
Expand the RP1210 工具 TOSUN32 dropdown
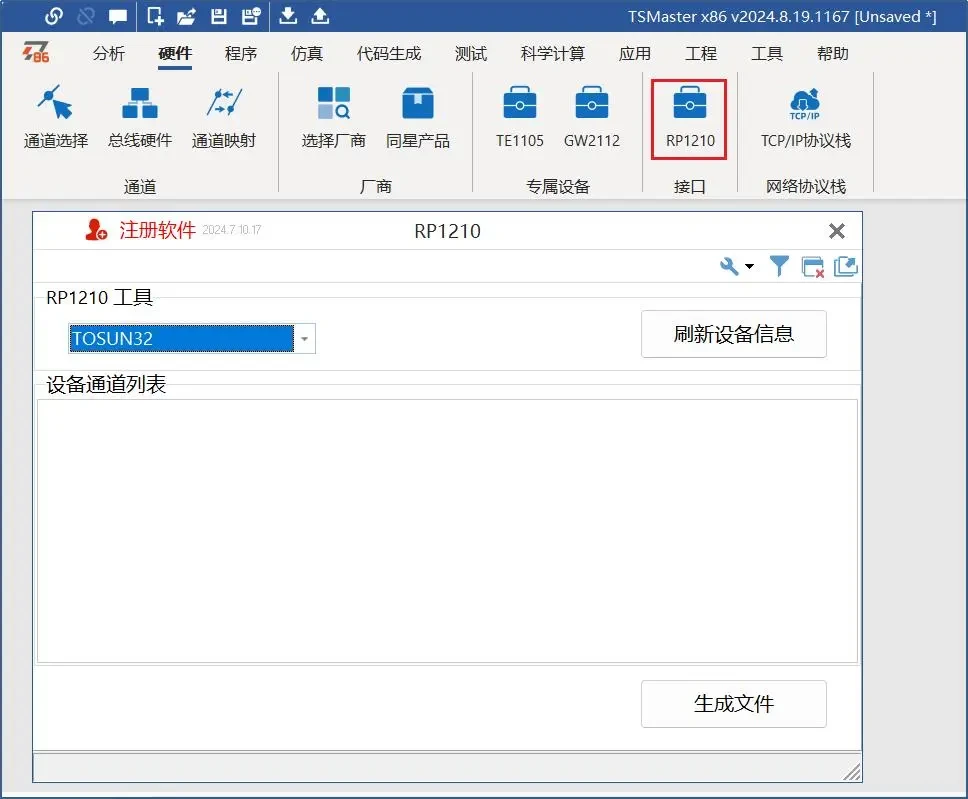(305, 339)
